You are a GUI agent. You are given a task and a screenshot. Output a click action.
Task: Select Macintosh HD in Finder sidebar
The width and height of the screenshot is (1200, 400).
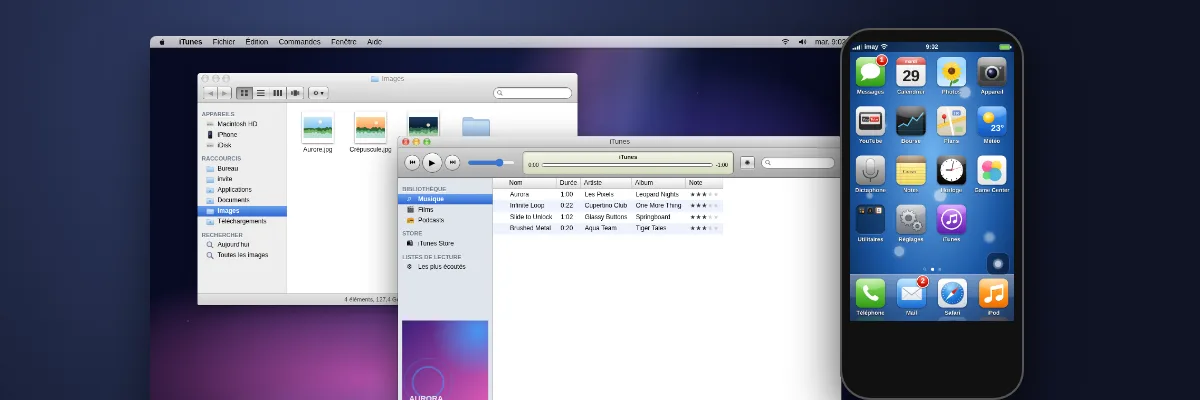[x=242, y=124]
